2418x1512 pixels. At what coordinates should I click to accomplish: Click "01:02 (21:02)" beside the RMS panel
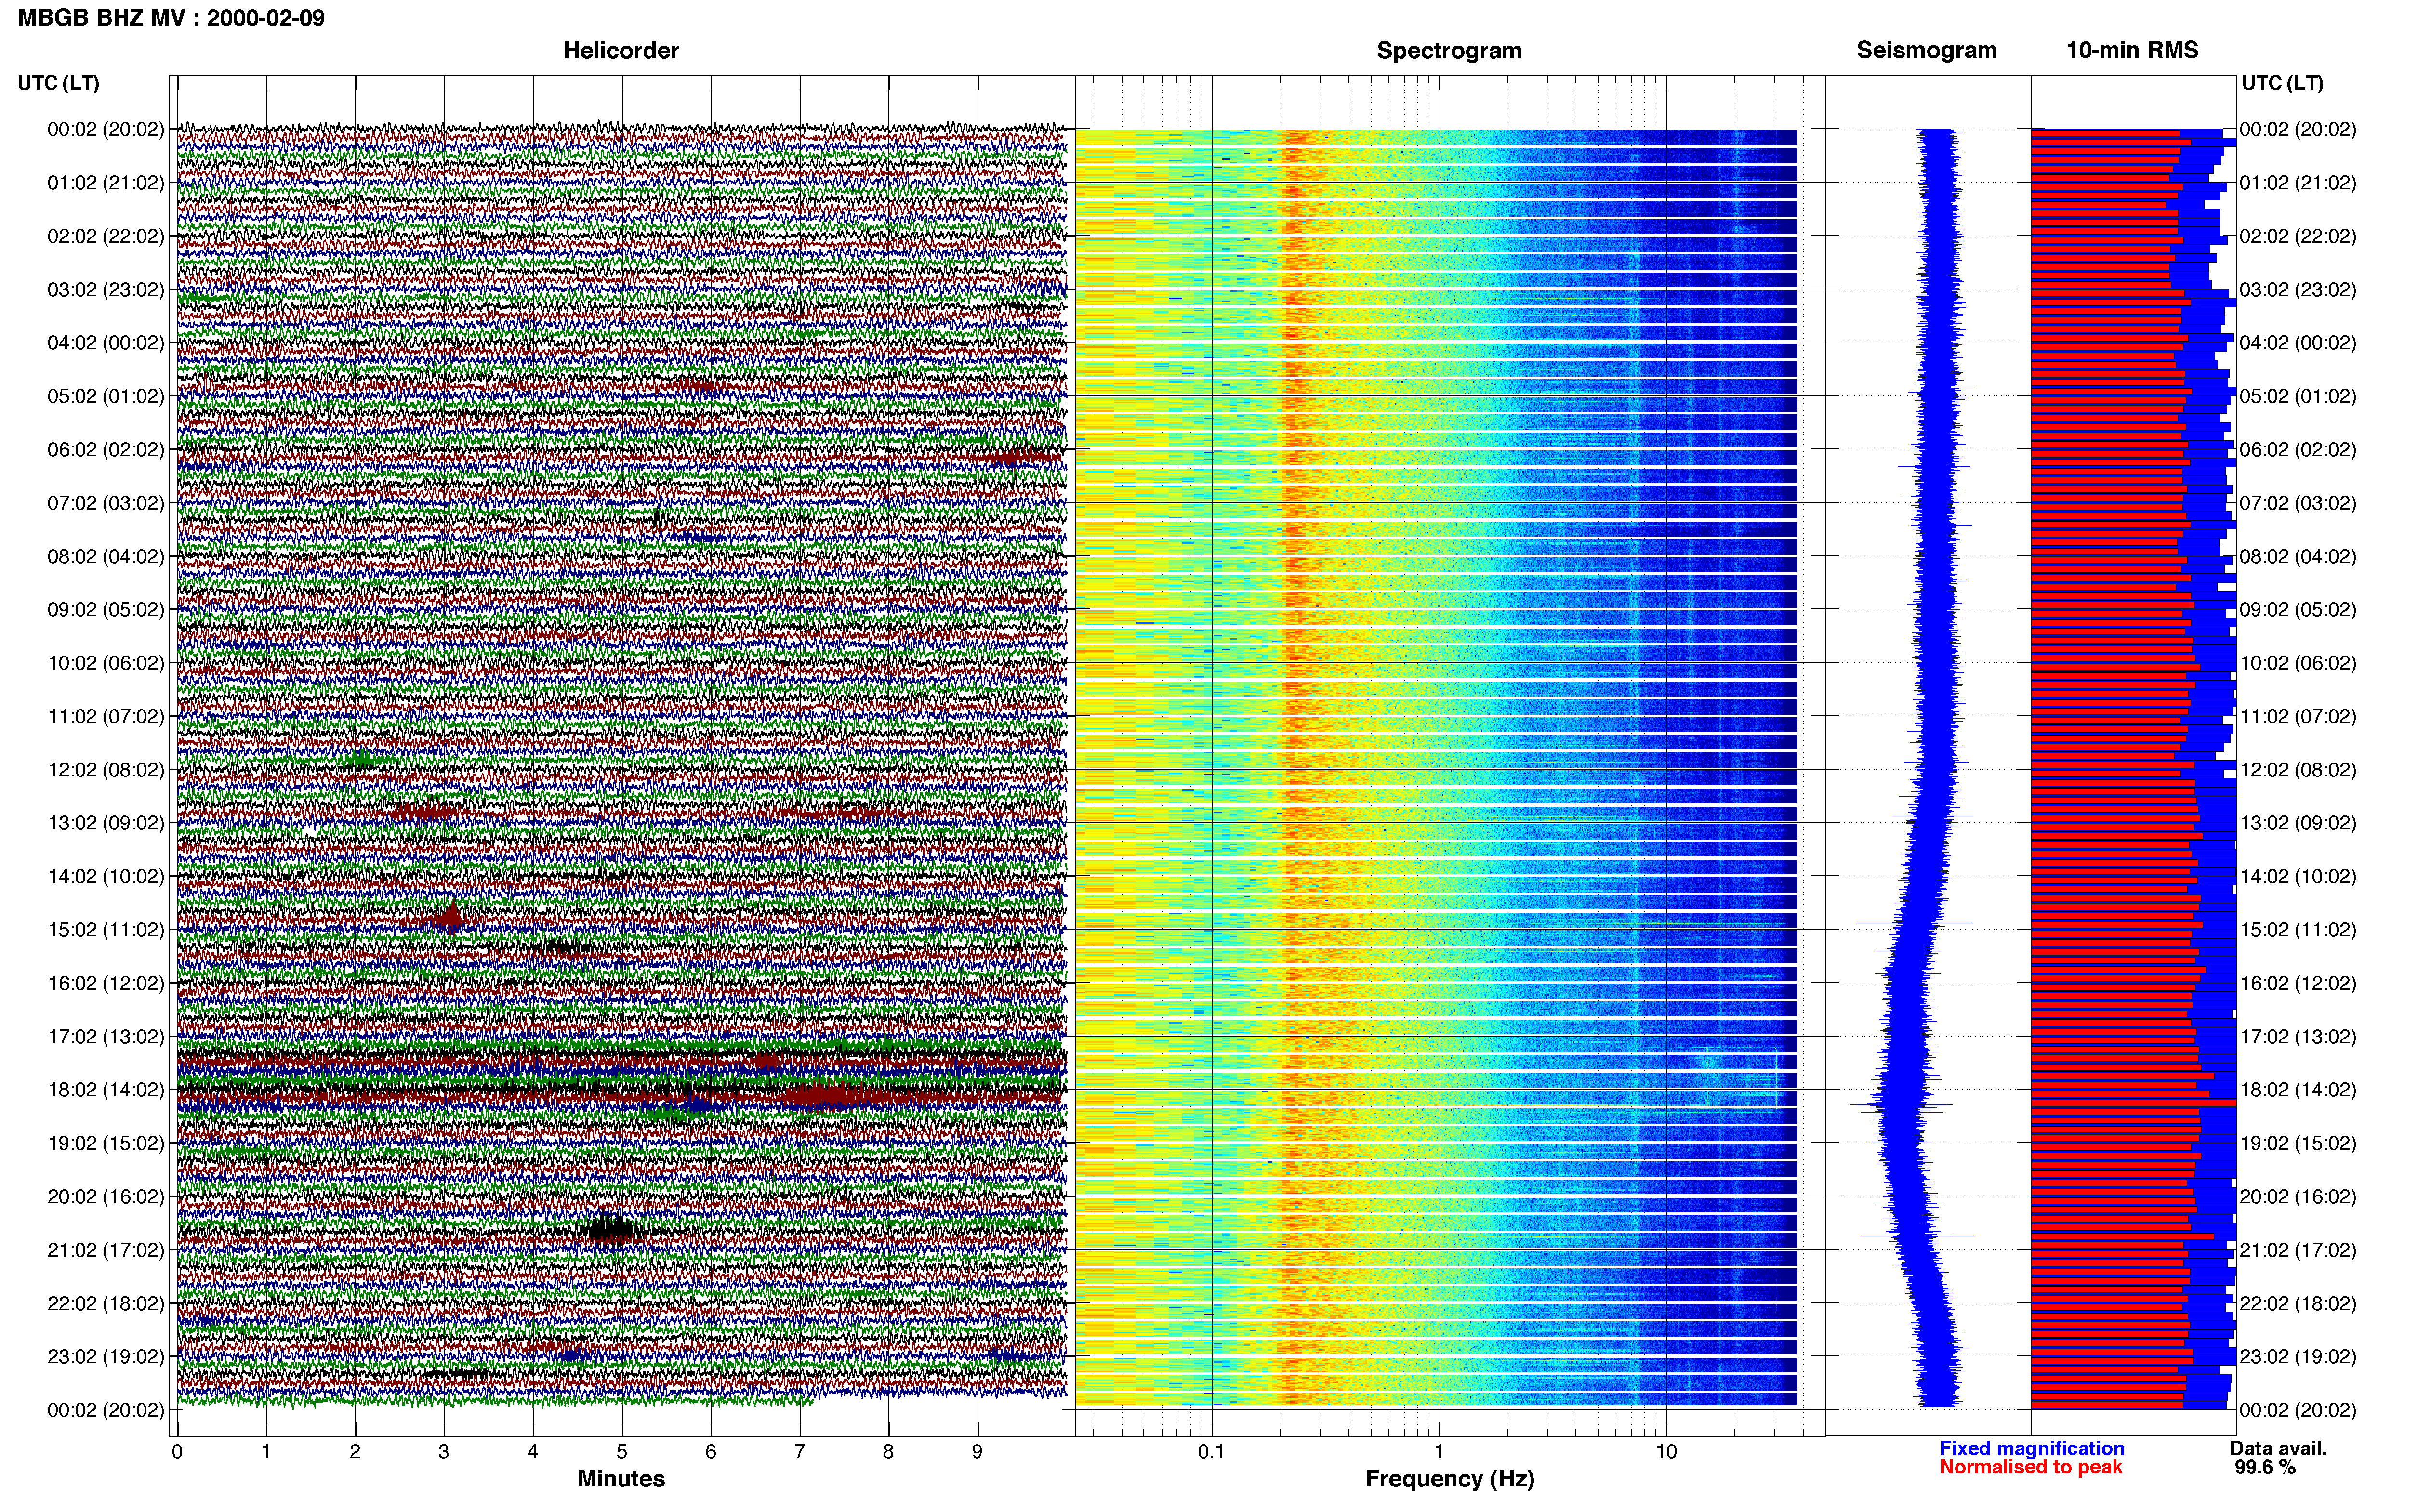(x=2298, y=183)
